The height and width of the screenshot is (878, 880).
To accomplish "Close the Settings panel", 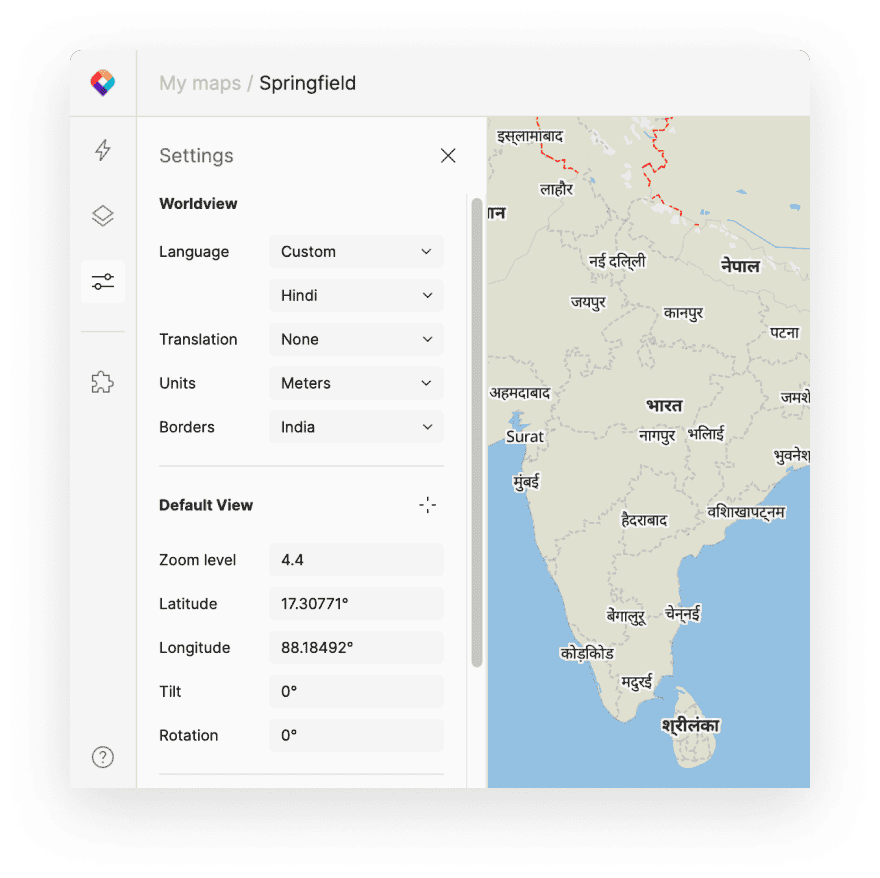I will (x=447, y=155).
